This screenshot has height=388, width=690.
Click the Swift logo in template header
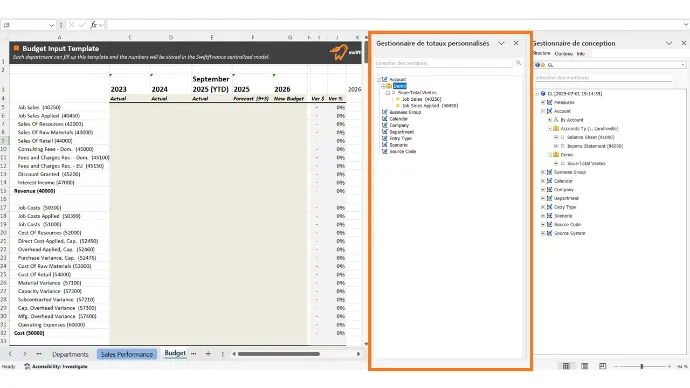click(339, 52)
